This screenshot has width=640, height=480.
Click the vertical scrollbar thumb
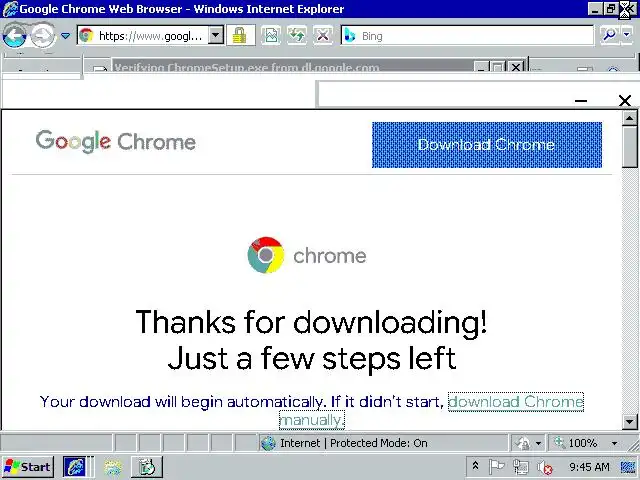tap(629, 147)
